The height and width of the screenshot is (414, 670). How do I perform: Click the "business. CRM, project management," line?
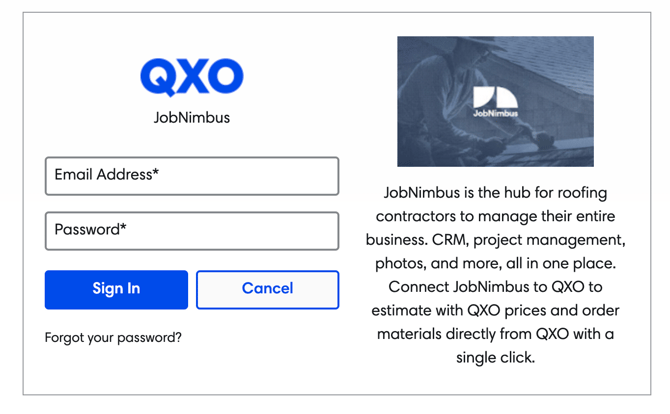495,241
